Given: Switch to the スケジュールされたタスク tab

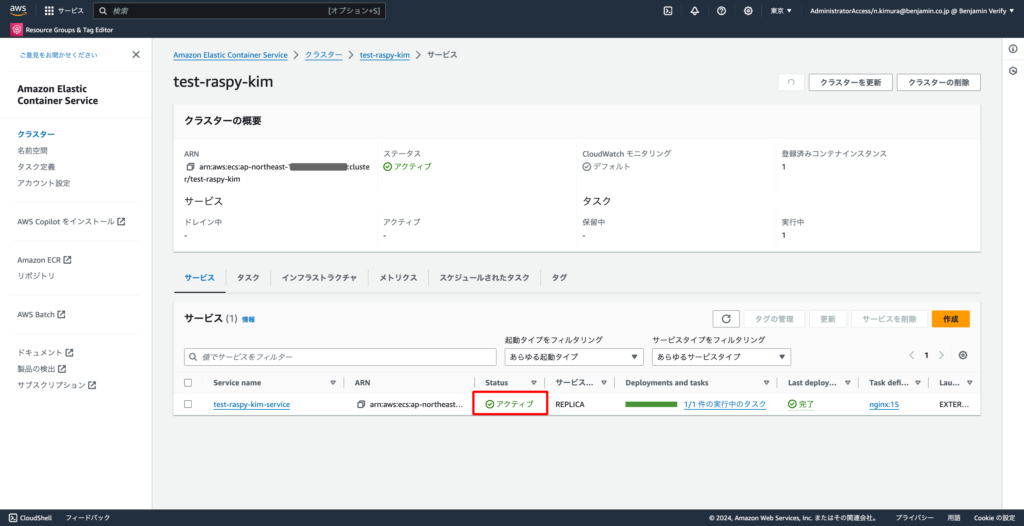Looking at the screenshot, I should [x=485, y=278].
